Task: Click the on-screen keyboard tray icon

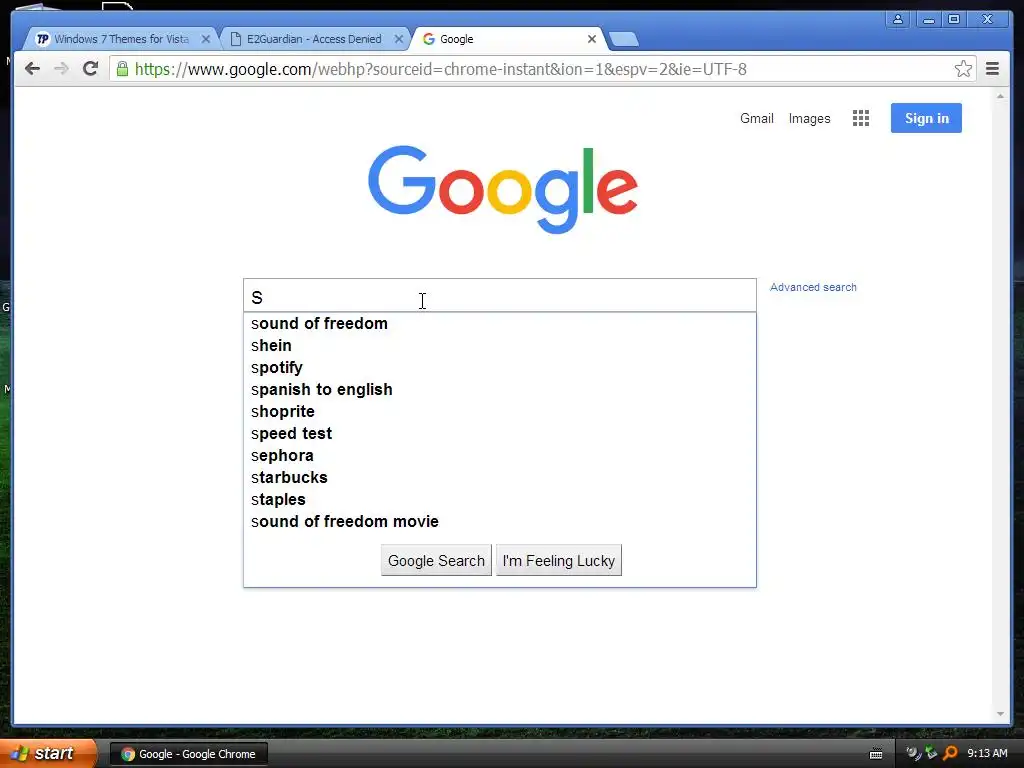Action: pos(876,754)
